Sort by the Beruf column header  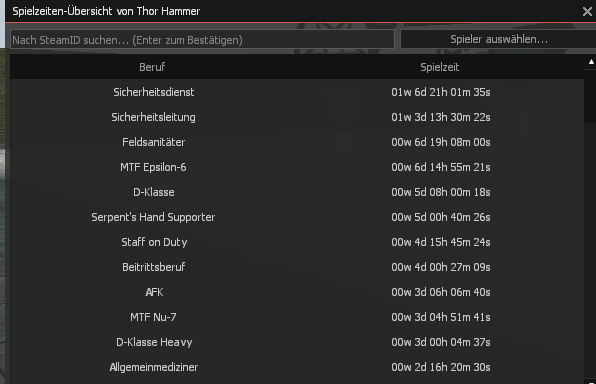(152, 67)
